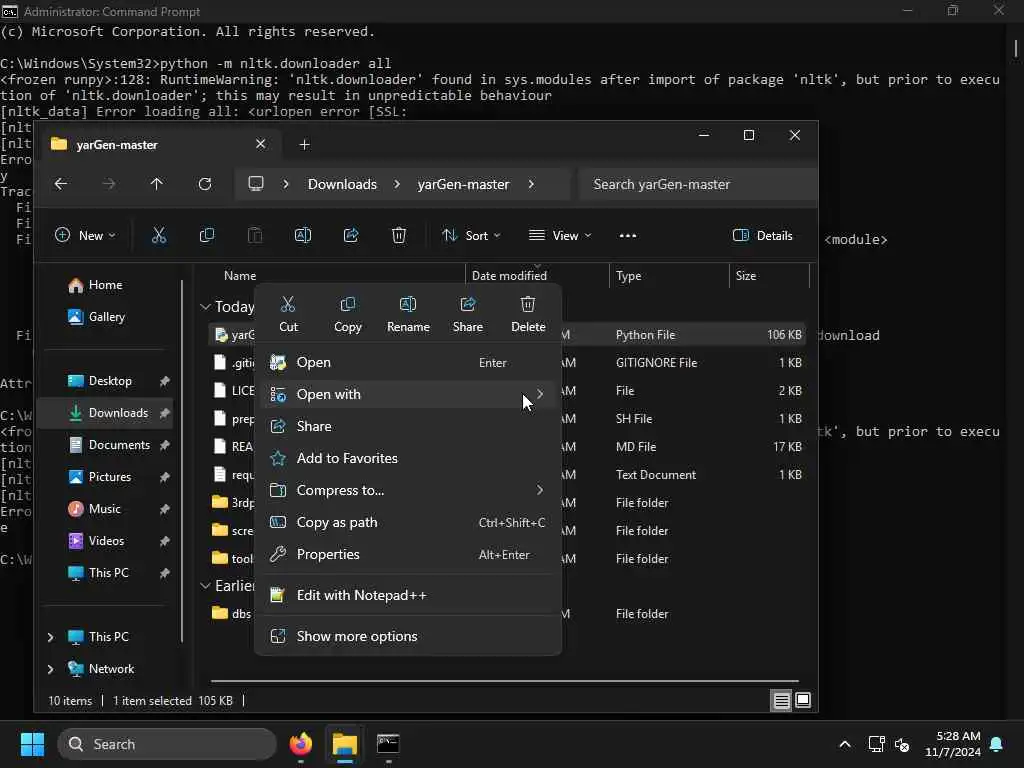The height and width of the screenshot is (768, 1024).
Task: Choose Edit with Notepad++
Action: coord(408,595)
